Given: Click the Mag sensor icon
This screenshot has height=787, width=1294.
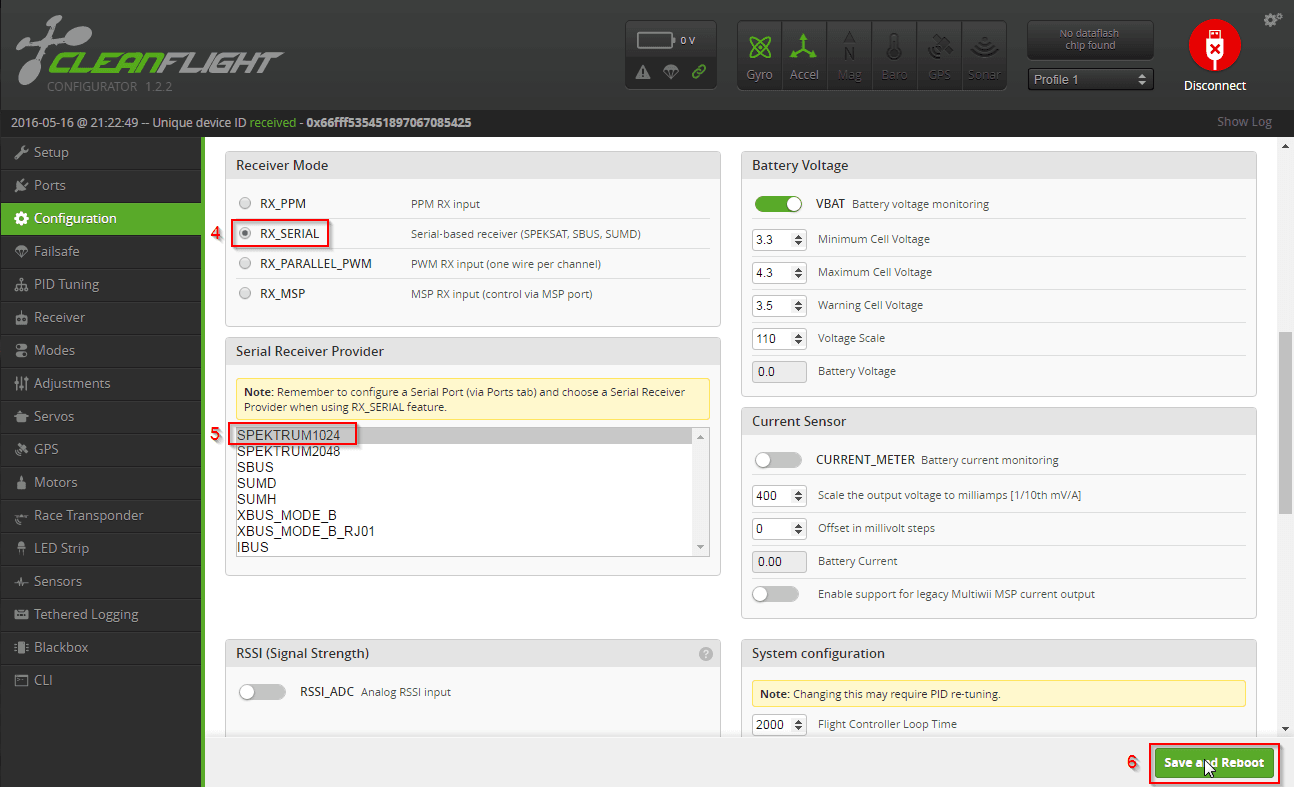Looking at the screenshot, I should tap(849, 55).
